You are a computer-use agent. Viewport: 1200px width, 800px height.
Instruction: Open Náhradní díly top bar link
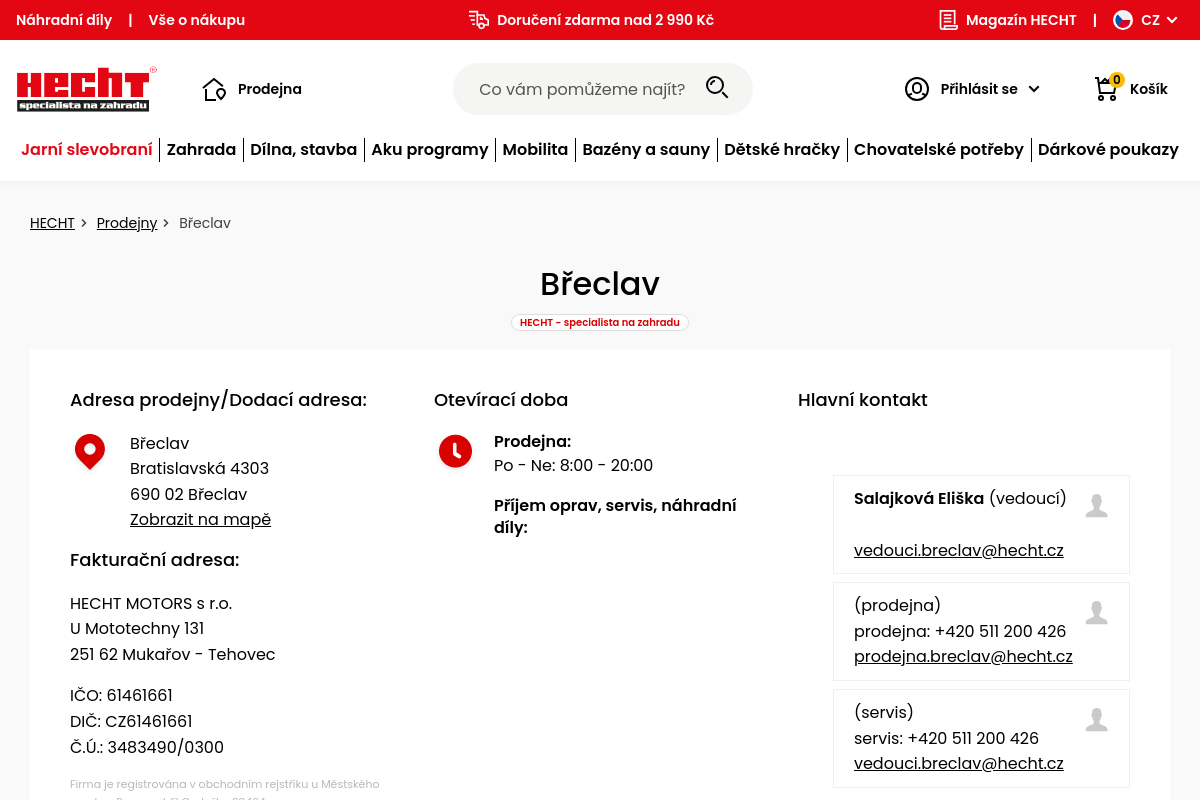click(64, 20)
